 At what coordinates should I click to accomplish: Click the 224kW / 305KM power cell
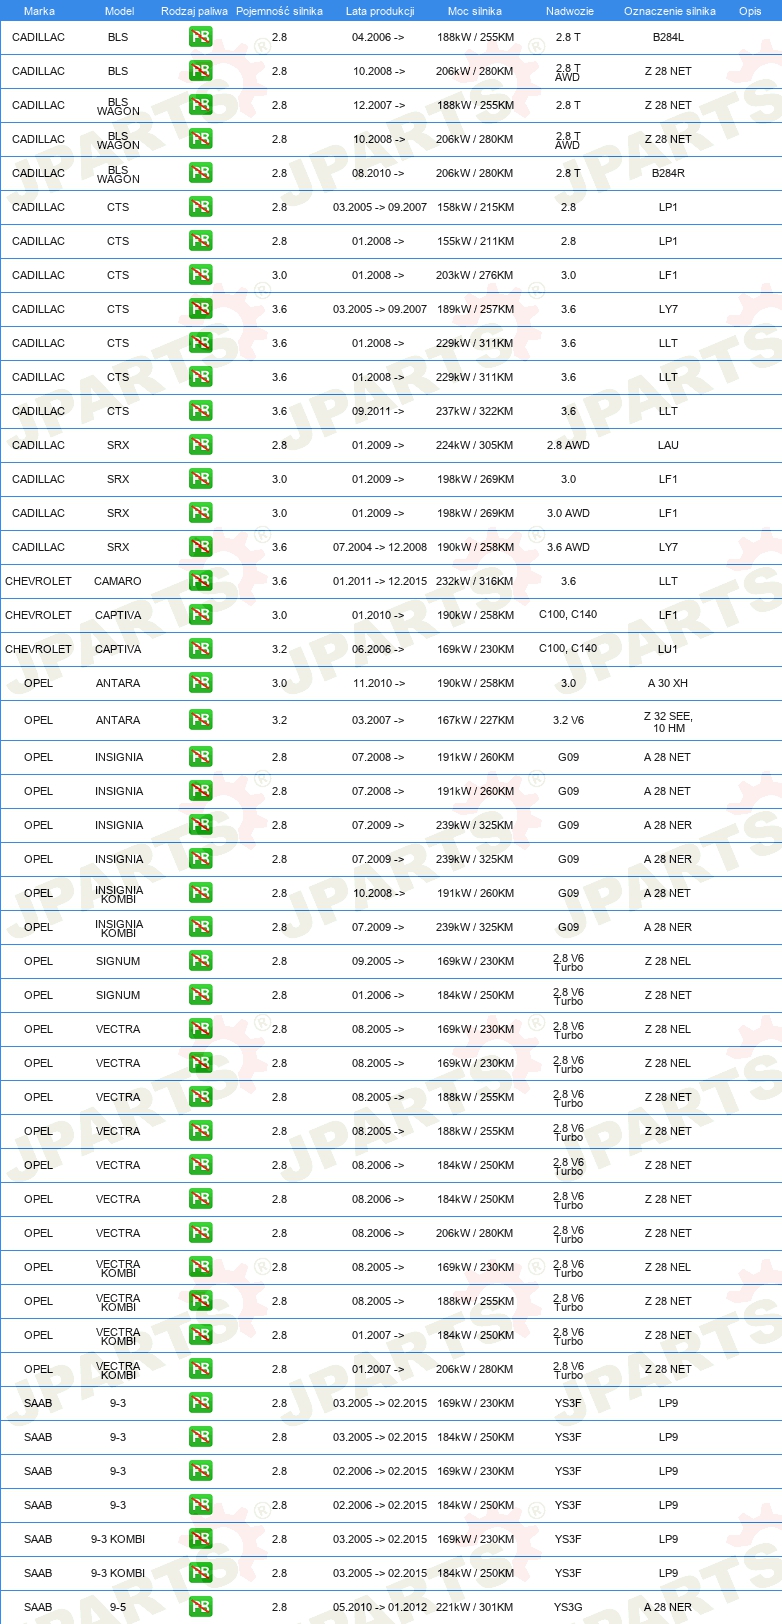point(475,445)
